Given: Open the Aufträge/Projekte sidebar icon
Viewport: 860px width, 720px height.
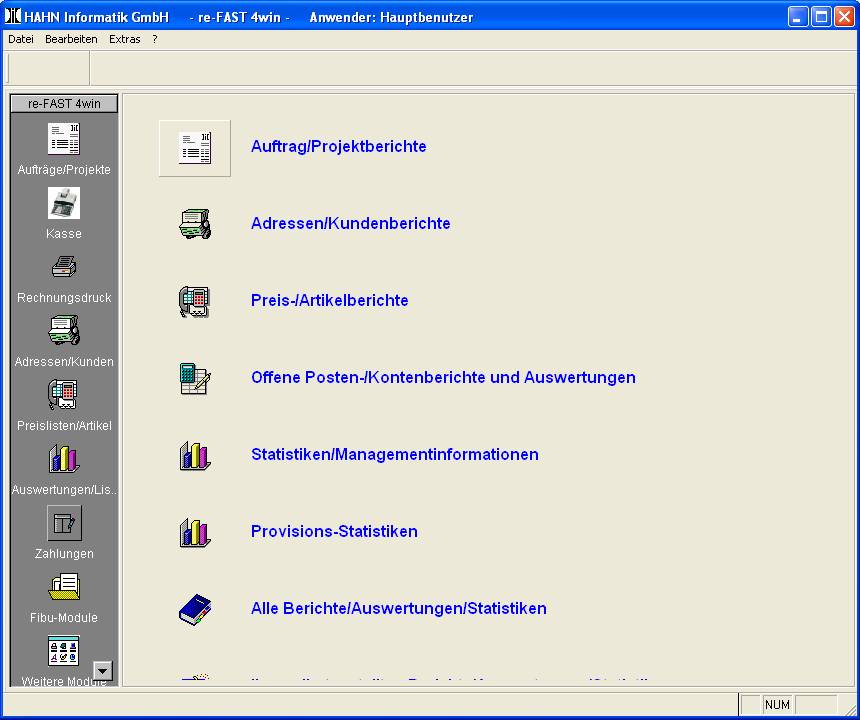Looking at the screenshot, I should [64, 139].
